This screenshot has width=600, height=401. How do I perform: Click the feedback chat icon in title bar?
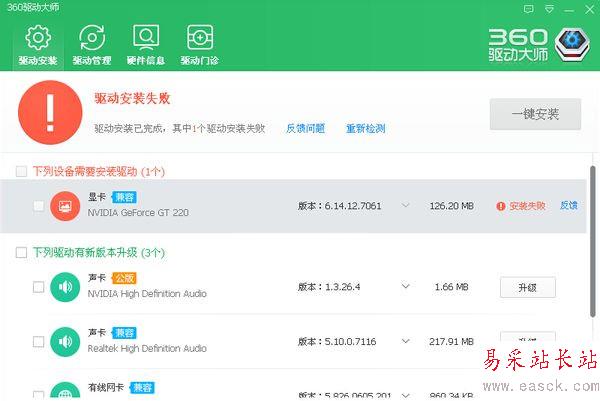pos(528,9)
